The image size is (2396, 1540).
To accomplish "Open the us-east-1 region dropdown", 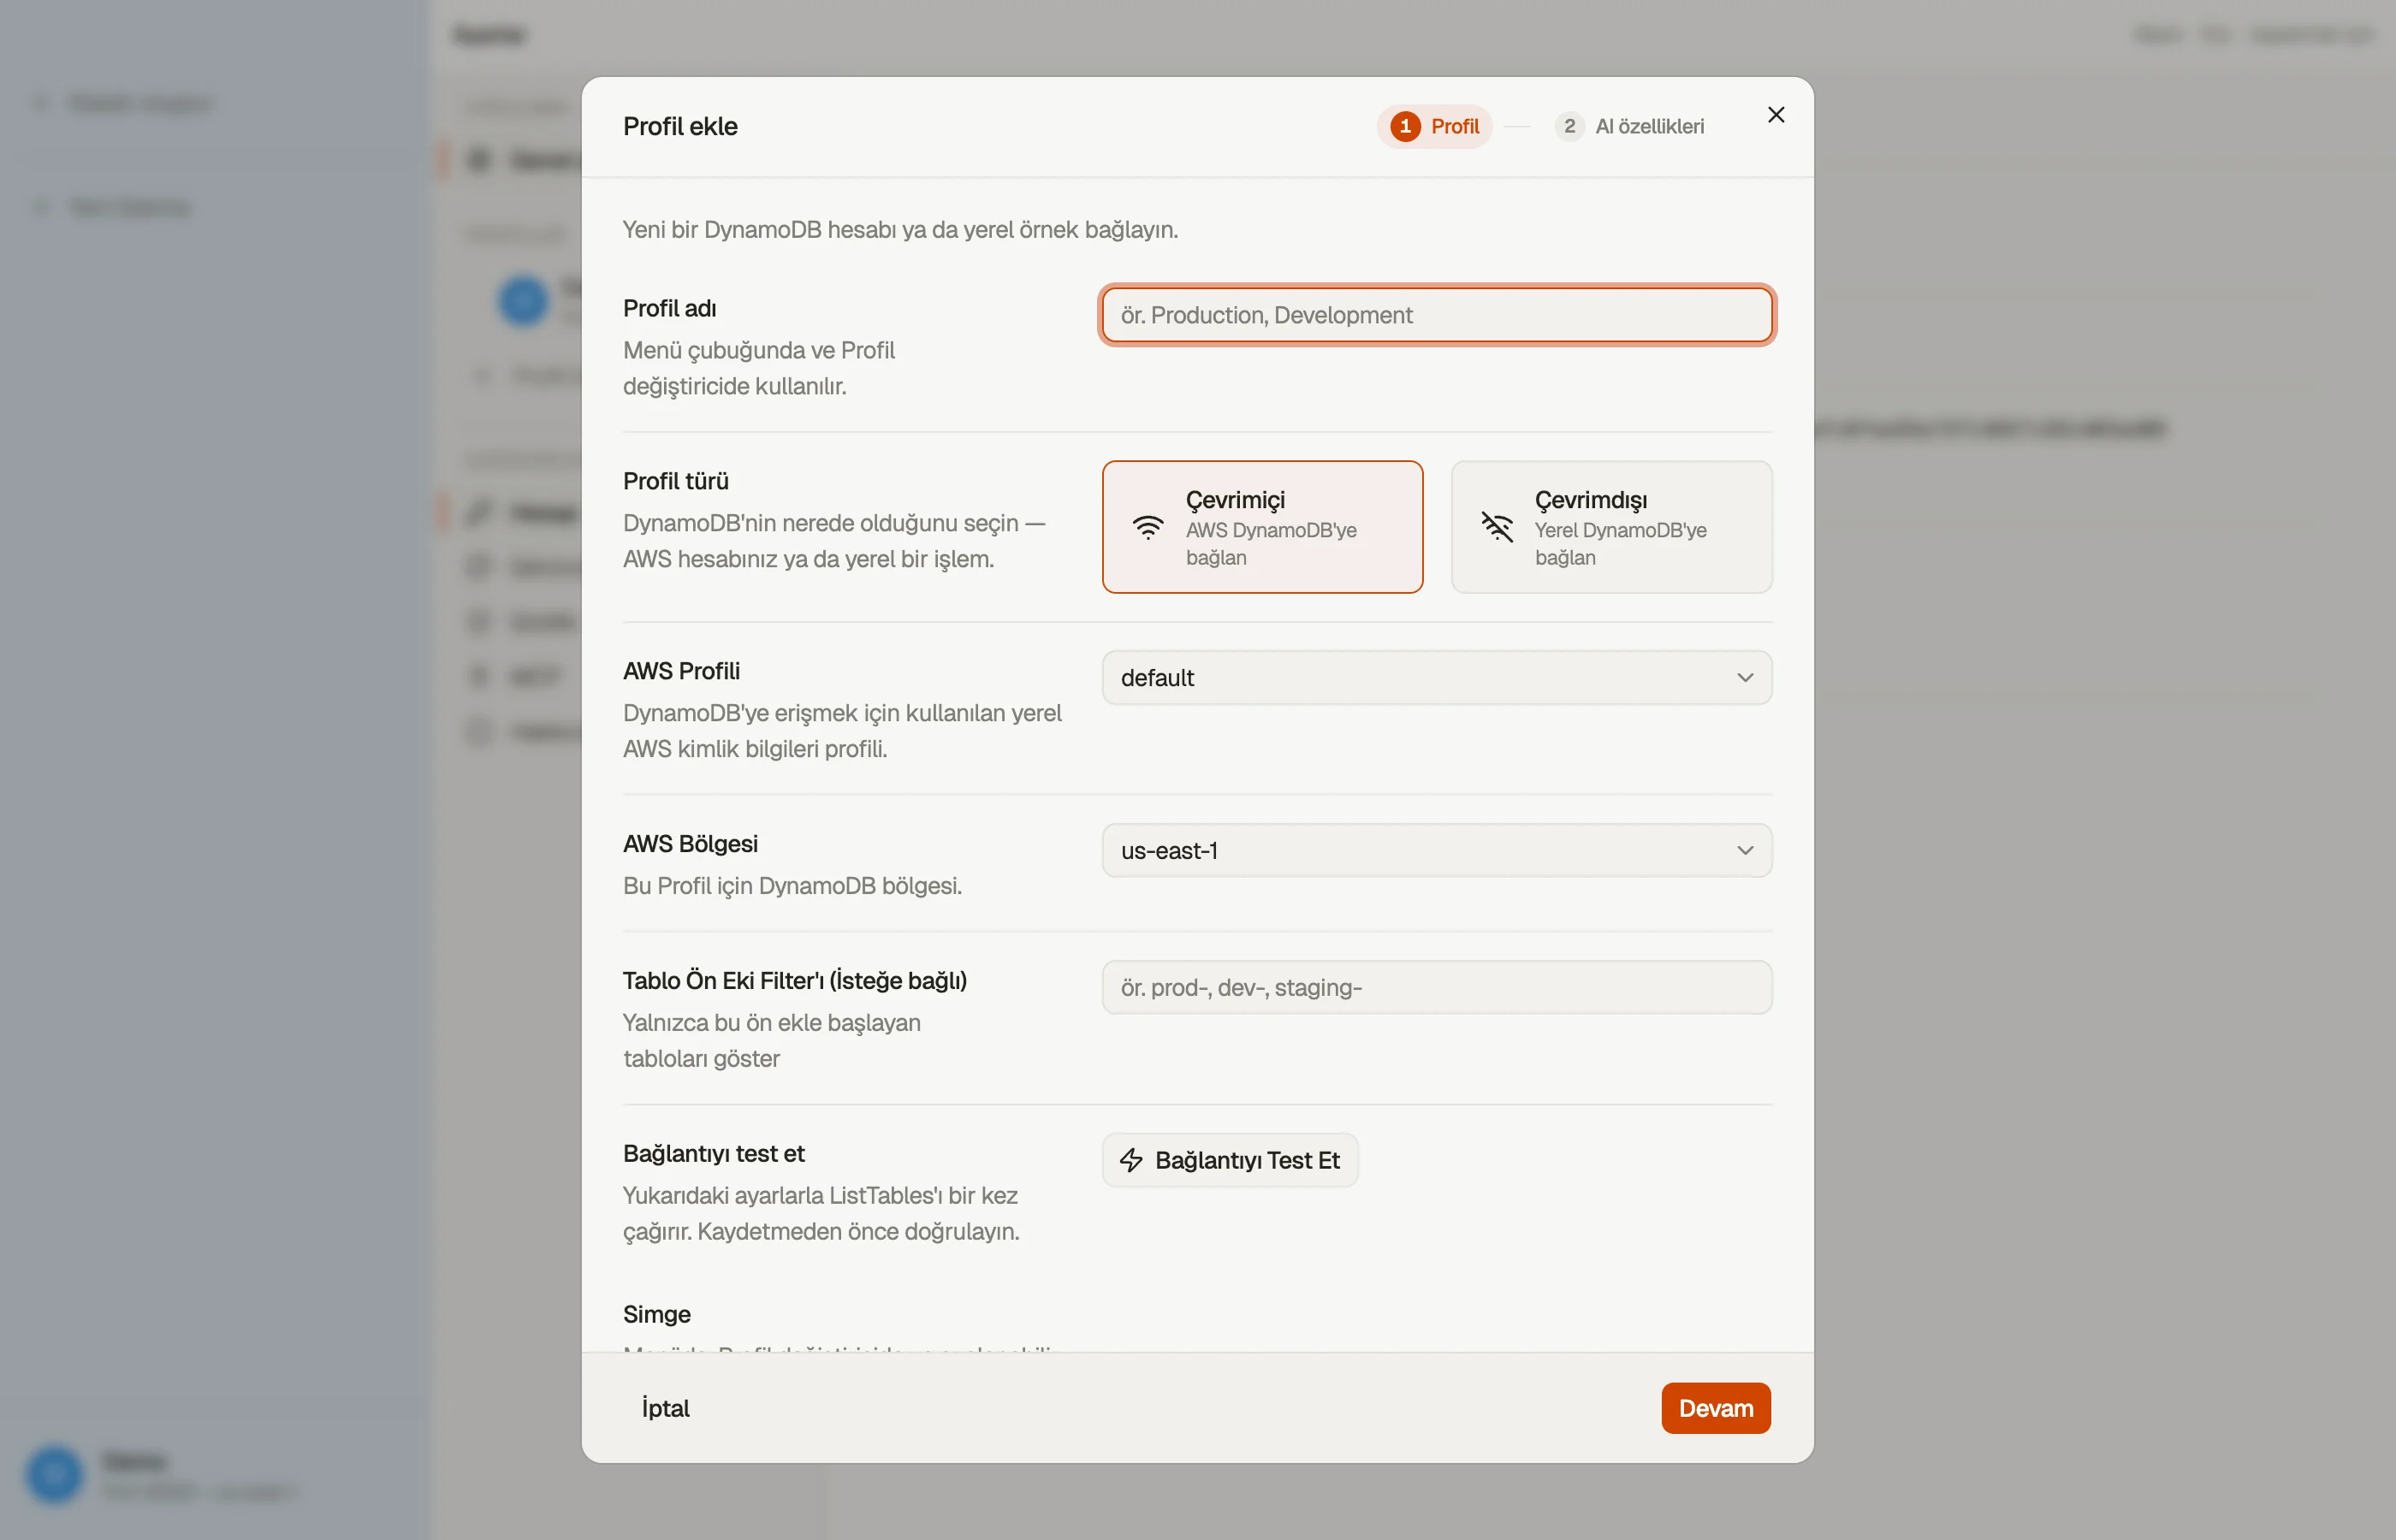I will (1436, 851).
